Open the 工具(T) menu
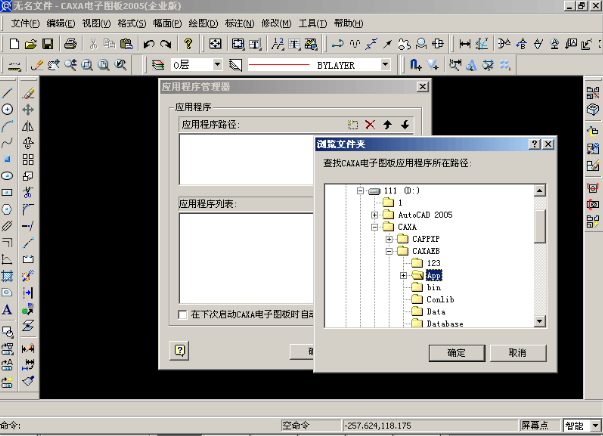Screen dimensions: 603x436 coord(312,22)
